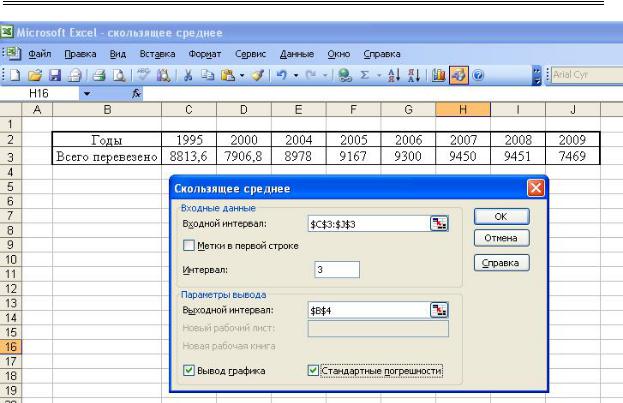This screenshot has height=403, width=623.
Task: Click the workbook icon beside the Файл menu
Action: click(x=14, y=53)
